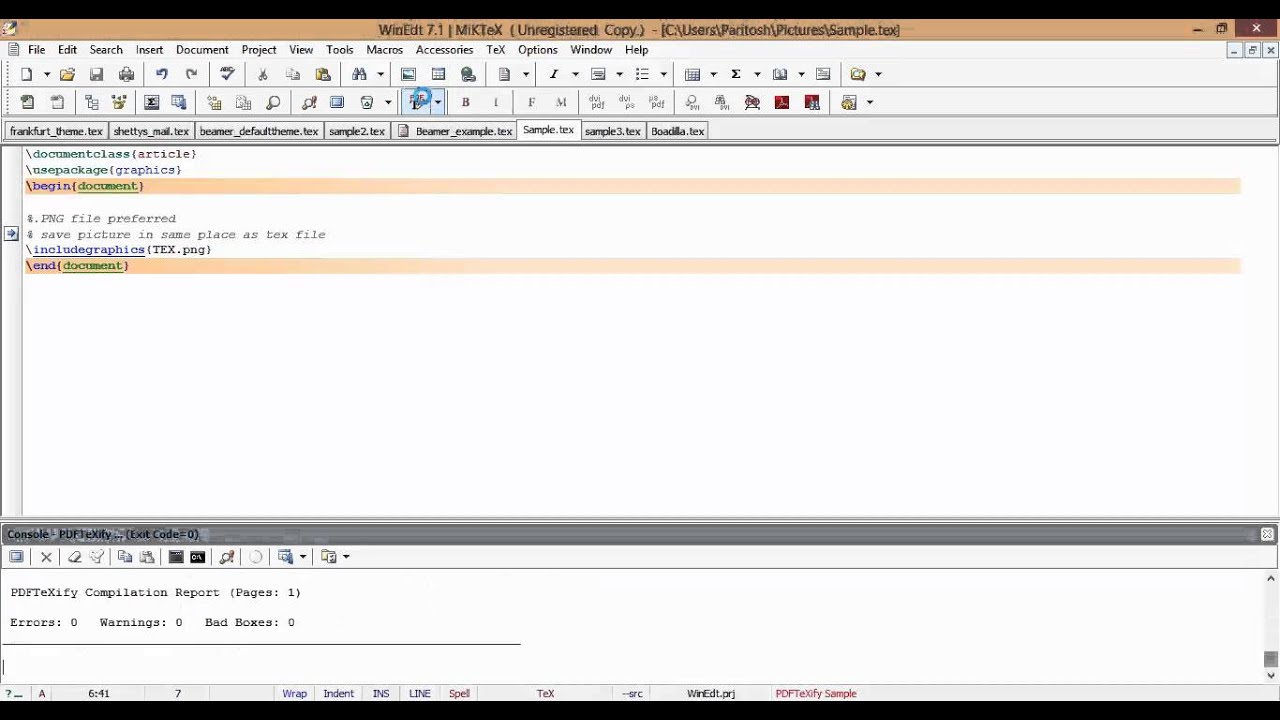This screenshot has height=720, width=1280.
Task: Run the ps to pdf converter icon
Action: click(x=656, y=102)
